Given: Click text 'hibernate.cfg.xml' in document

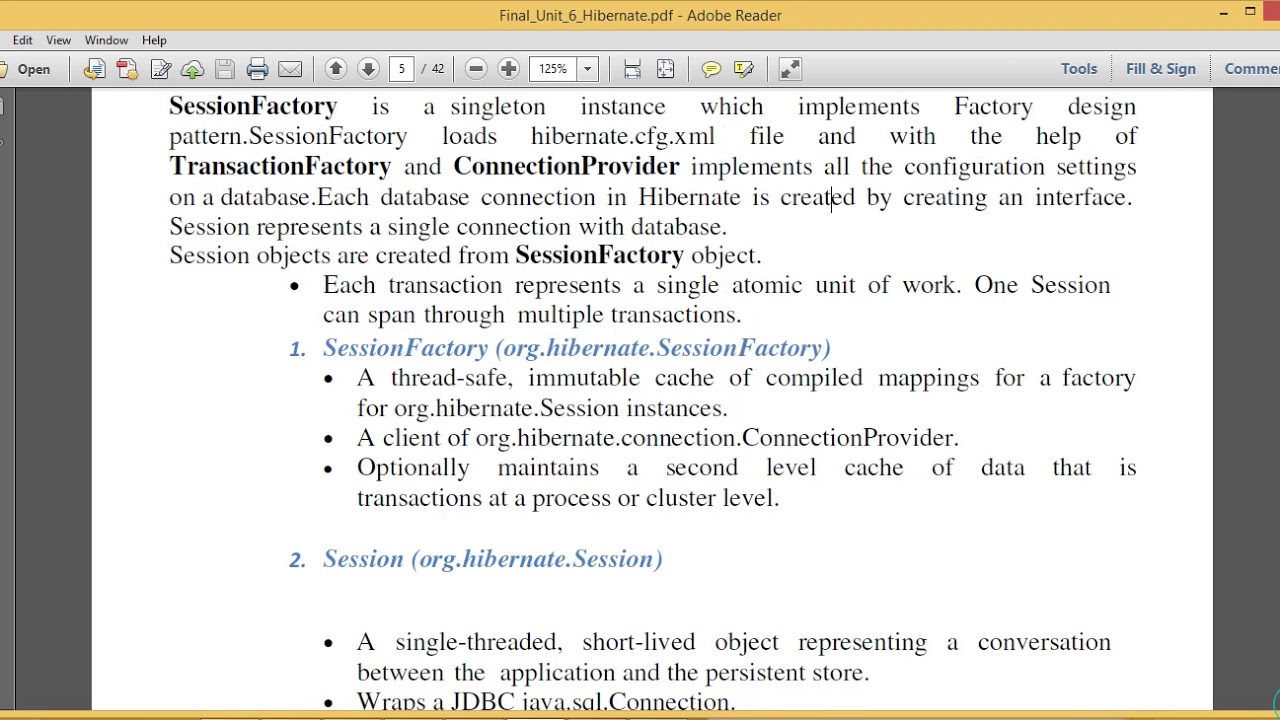Looking at the screenshot, I should (x=622, y=136).
